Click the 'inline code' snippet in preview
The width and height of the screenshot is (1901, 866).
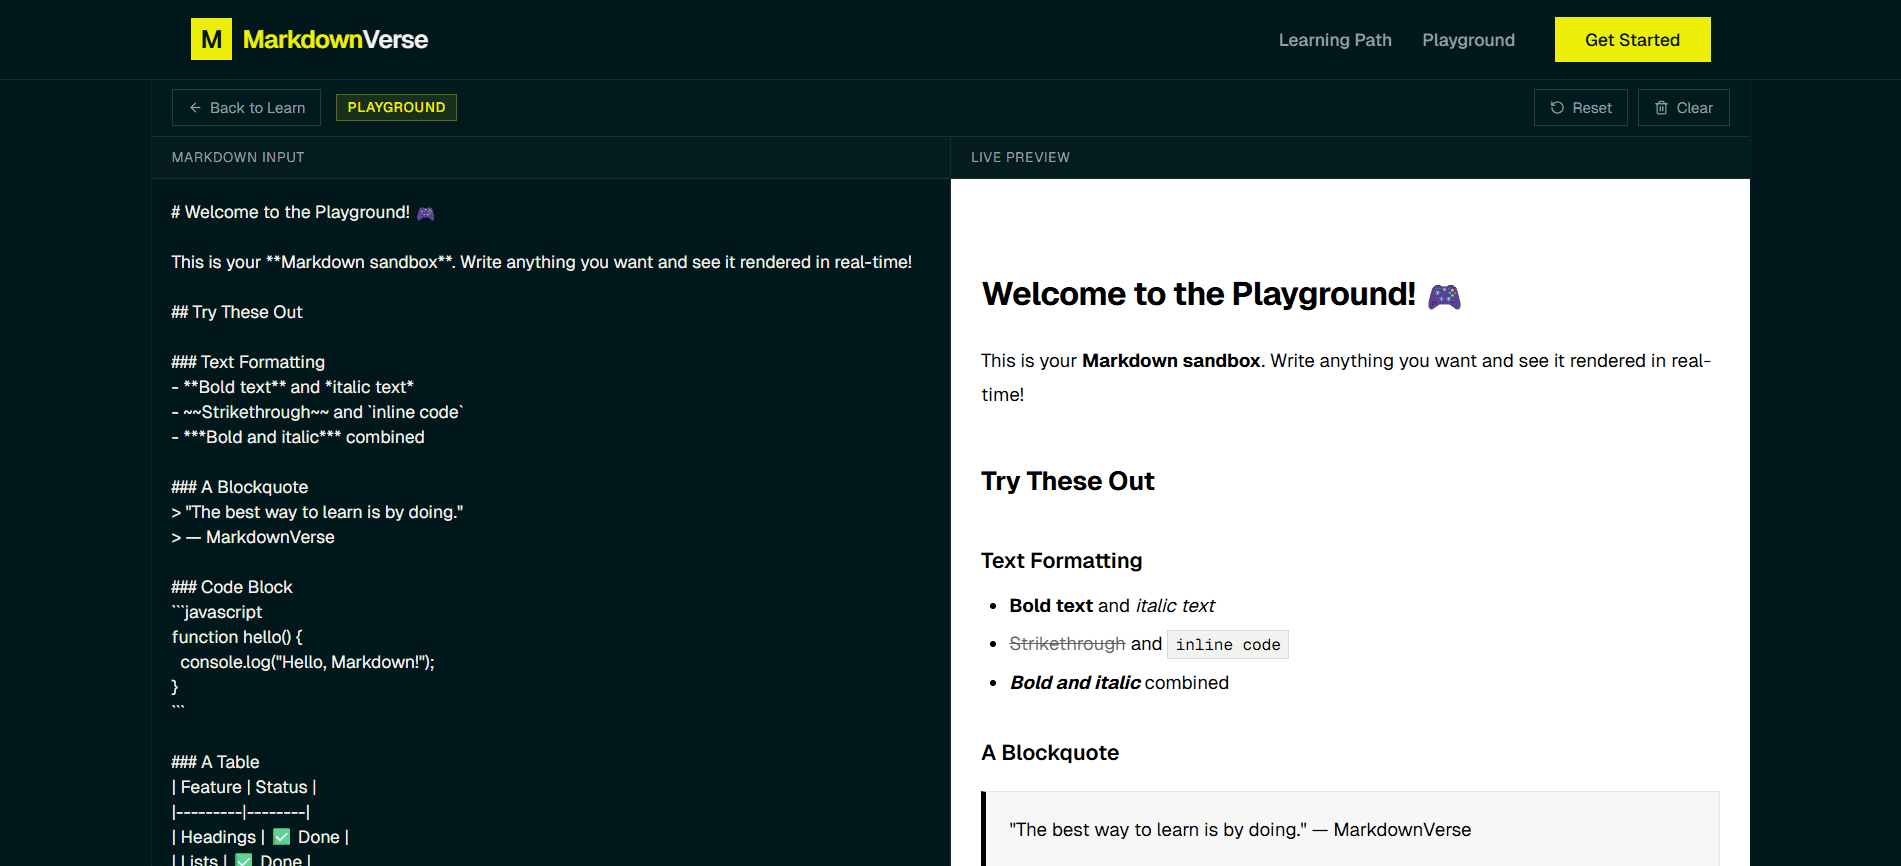click(1228, 645)
